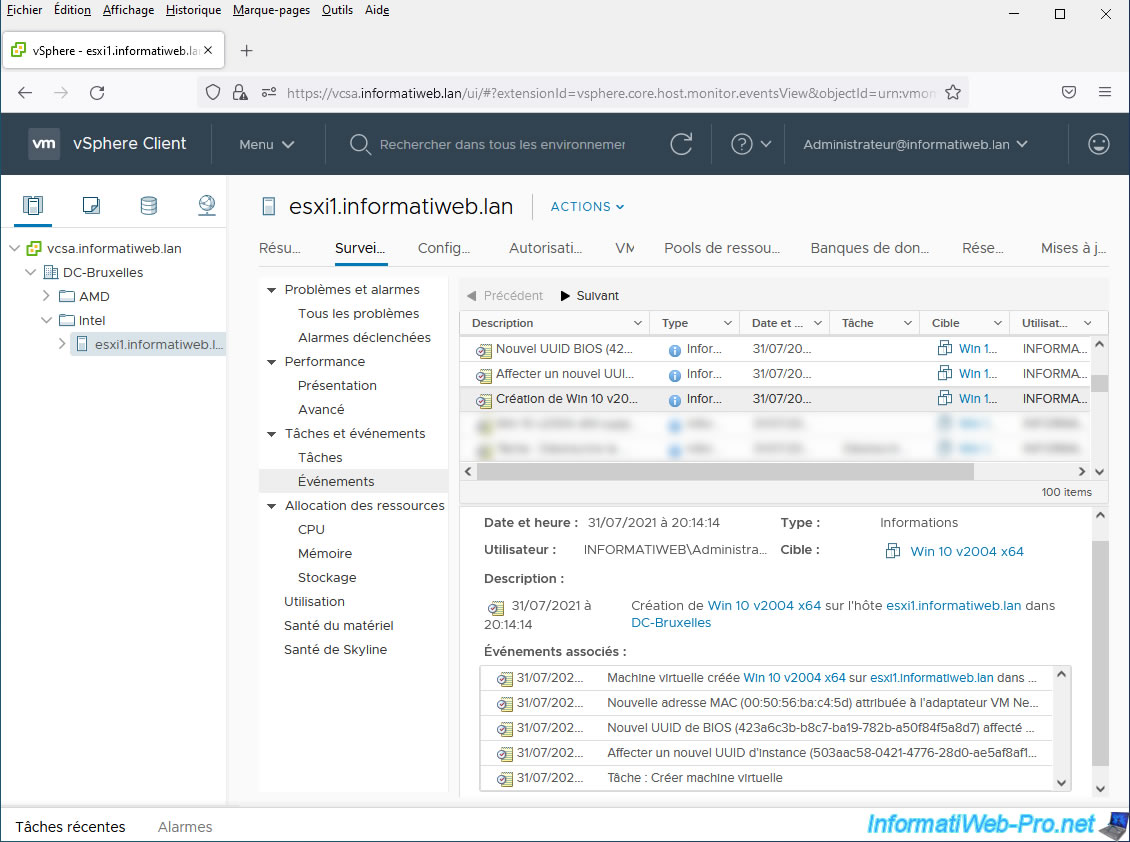Screen dimensions: 1130x842
Task: Open DC-Bruxelles link in description
Action: [x=671, y=623]
